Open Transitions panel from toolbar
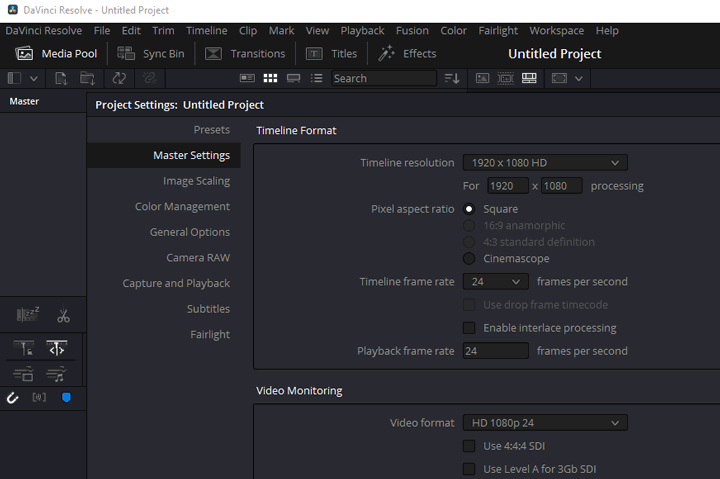 point(246,54)
